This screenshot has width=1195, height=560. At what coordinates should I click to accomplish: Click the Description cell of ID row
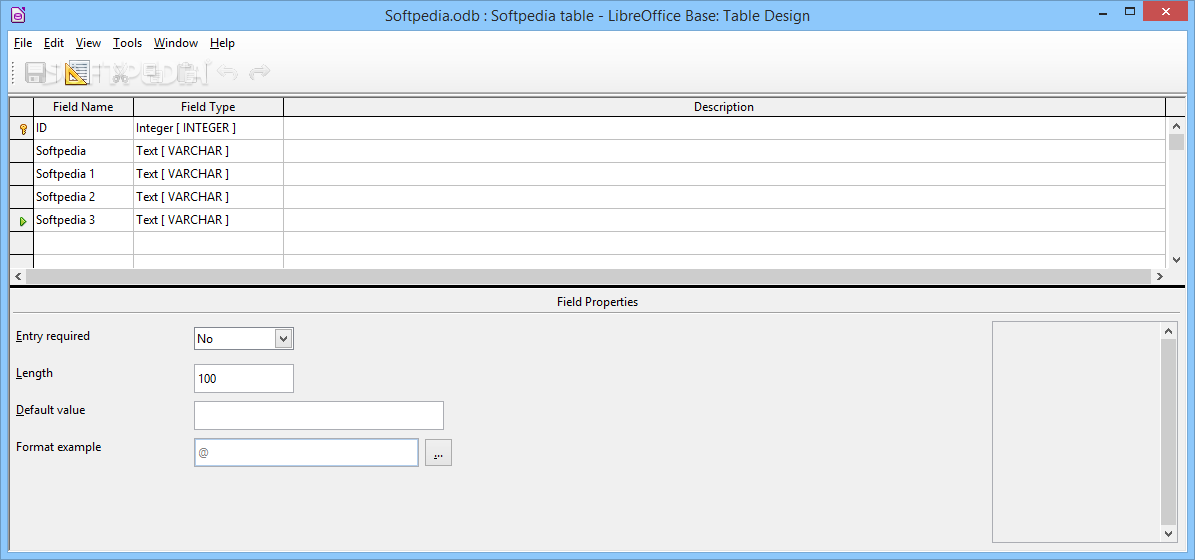724,128
